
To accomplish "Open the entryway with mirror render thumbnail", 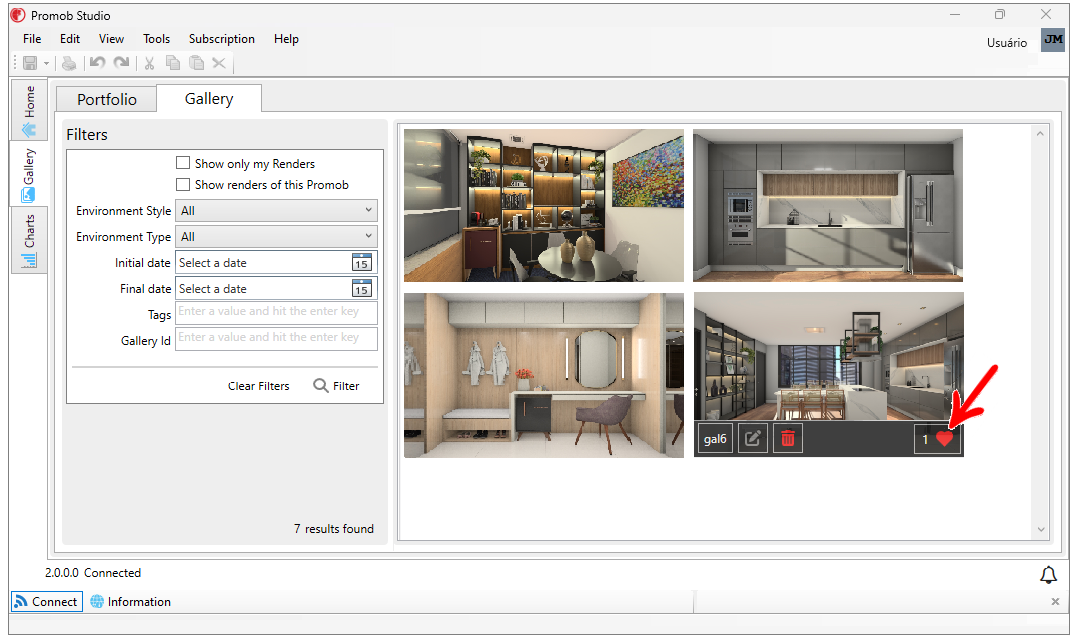I will pyautogui.click(x=544, y=375).
